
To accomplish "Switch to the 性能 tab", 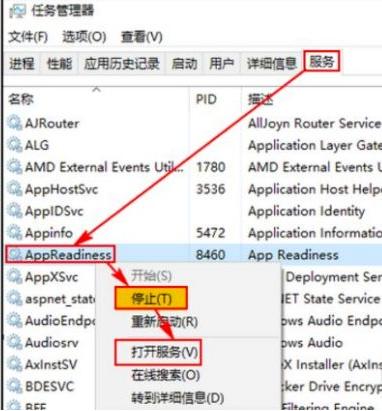I will click(59, 63).
